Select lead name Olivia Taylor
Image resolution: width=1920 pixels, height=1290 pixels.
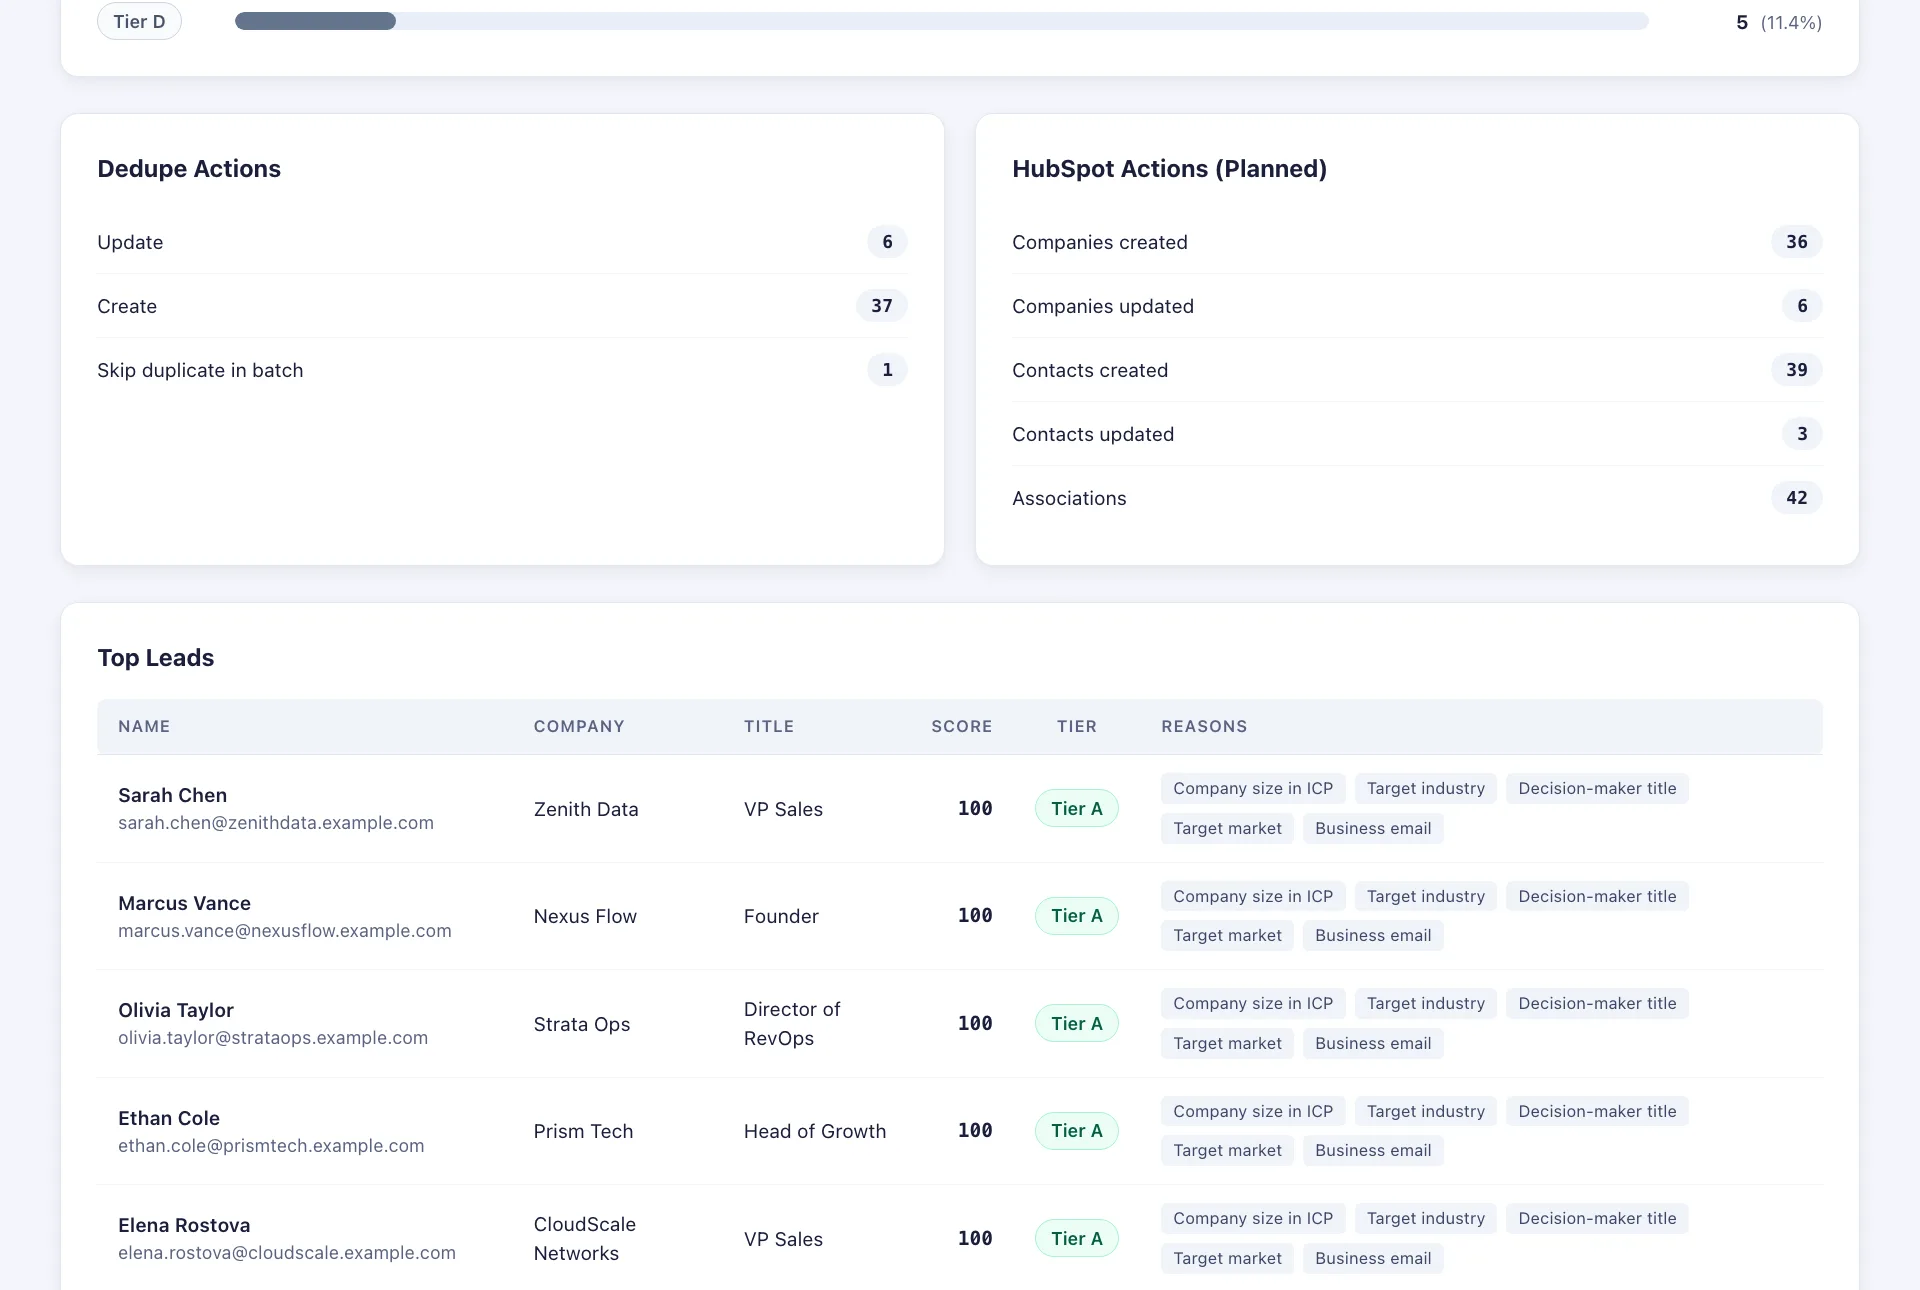click(176, 1010)
